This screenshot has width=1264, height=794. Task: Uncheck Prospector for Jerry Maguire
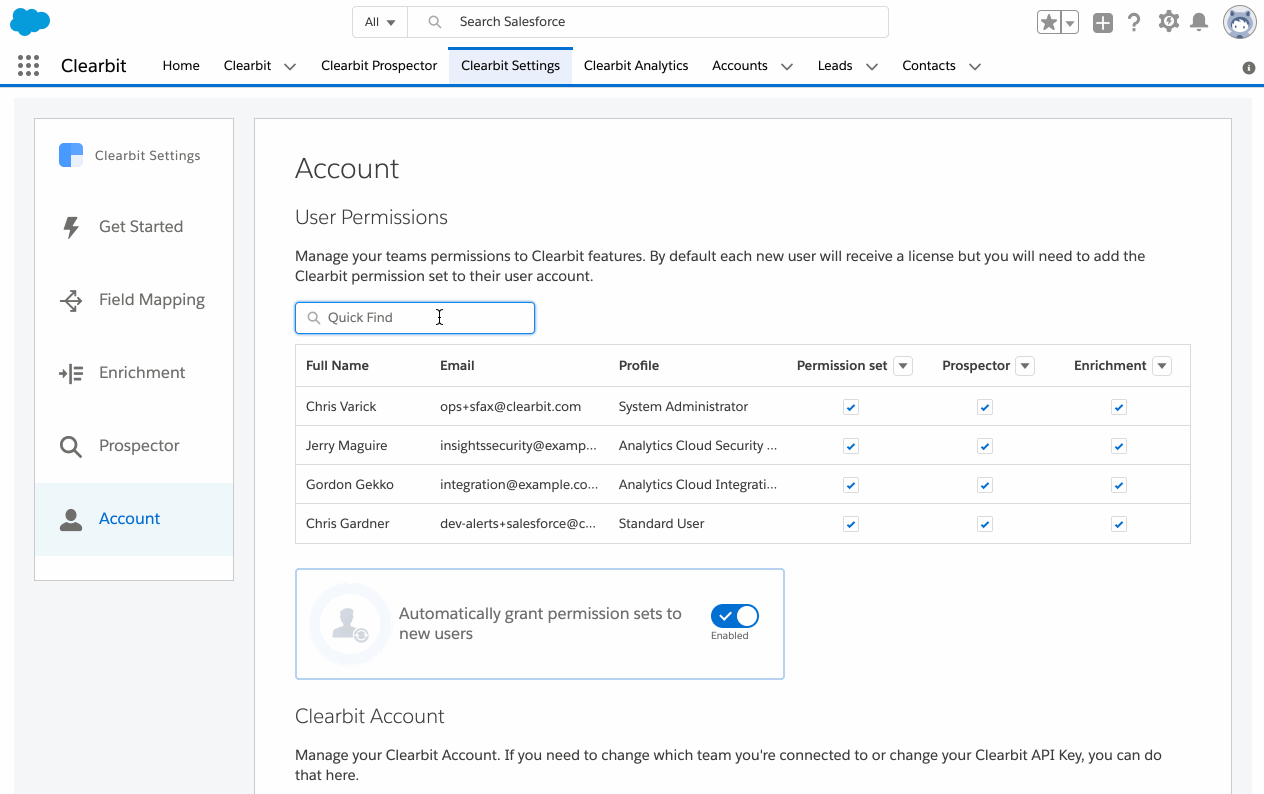985,446
